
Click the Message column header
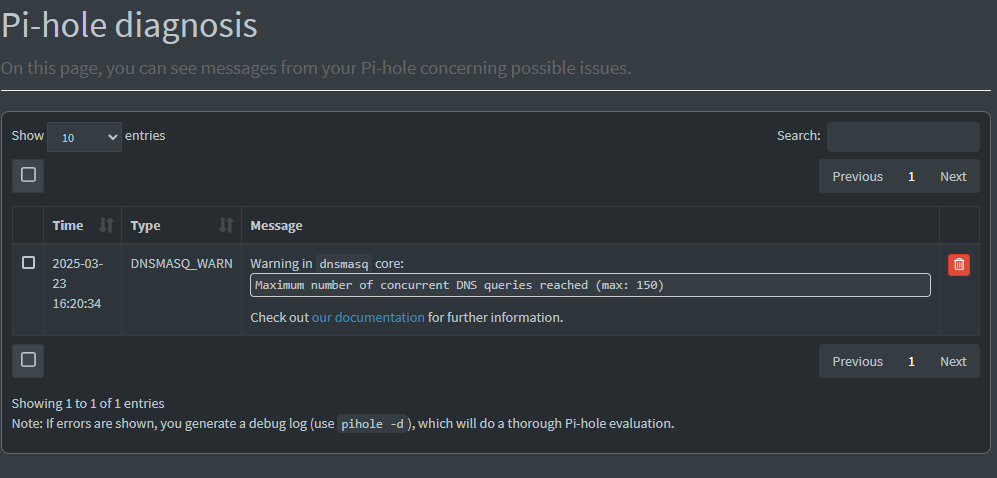pyautogui.click(x=276, y=225)
